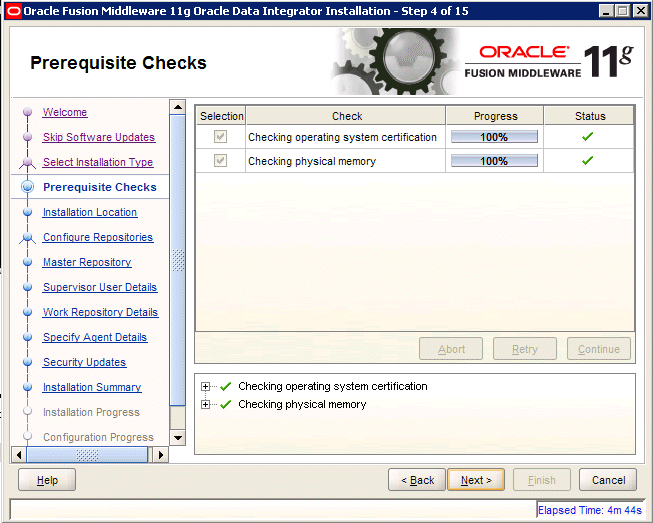Toggle checkbox for physical memory check
653x523 pixels.
point(220,160)
